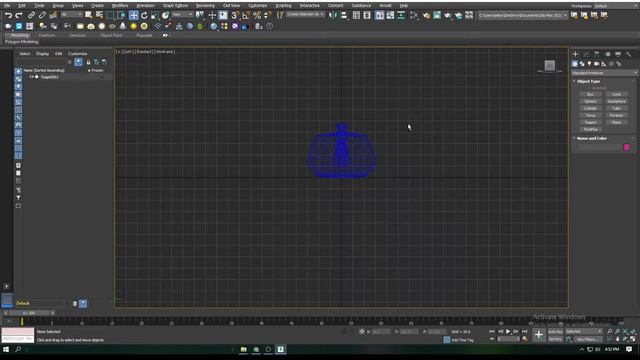The image size is (640, 360).
Task: Toggle the Percent Snap icon
Action: pos(257,16)
